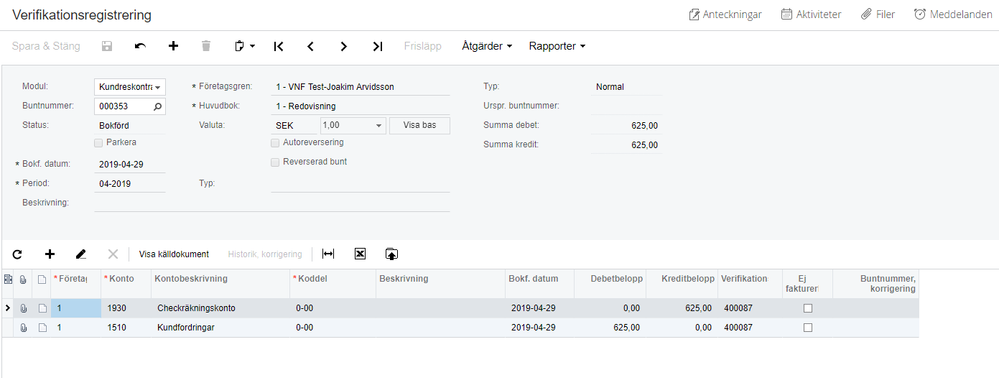Image resolution: width=999 pixels, height=378 pixels.
Task: Enable the Autoreversering checkbox
Action: (275, 142)
